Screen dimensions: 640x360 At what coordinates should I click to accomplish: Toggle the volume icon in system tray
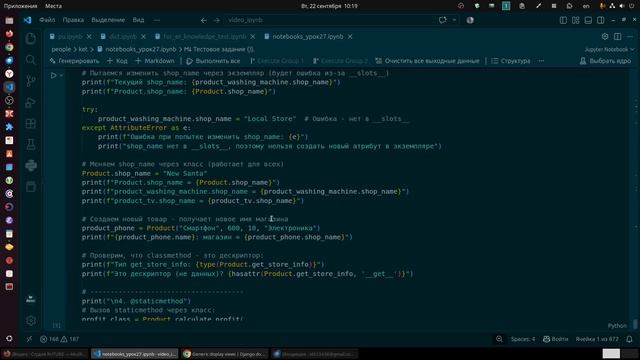coord(622,6)
